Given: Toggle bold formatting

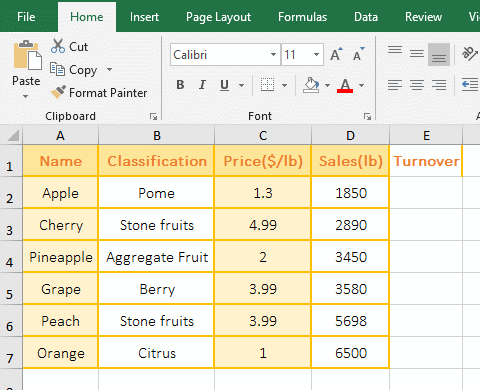Looking at the screenshot, I should (x=180, y=85).
